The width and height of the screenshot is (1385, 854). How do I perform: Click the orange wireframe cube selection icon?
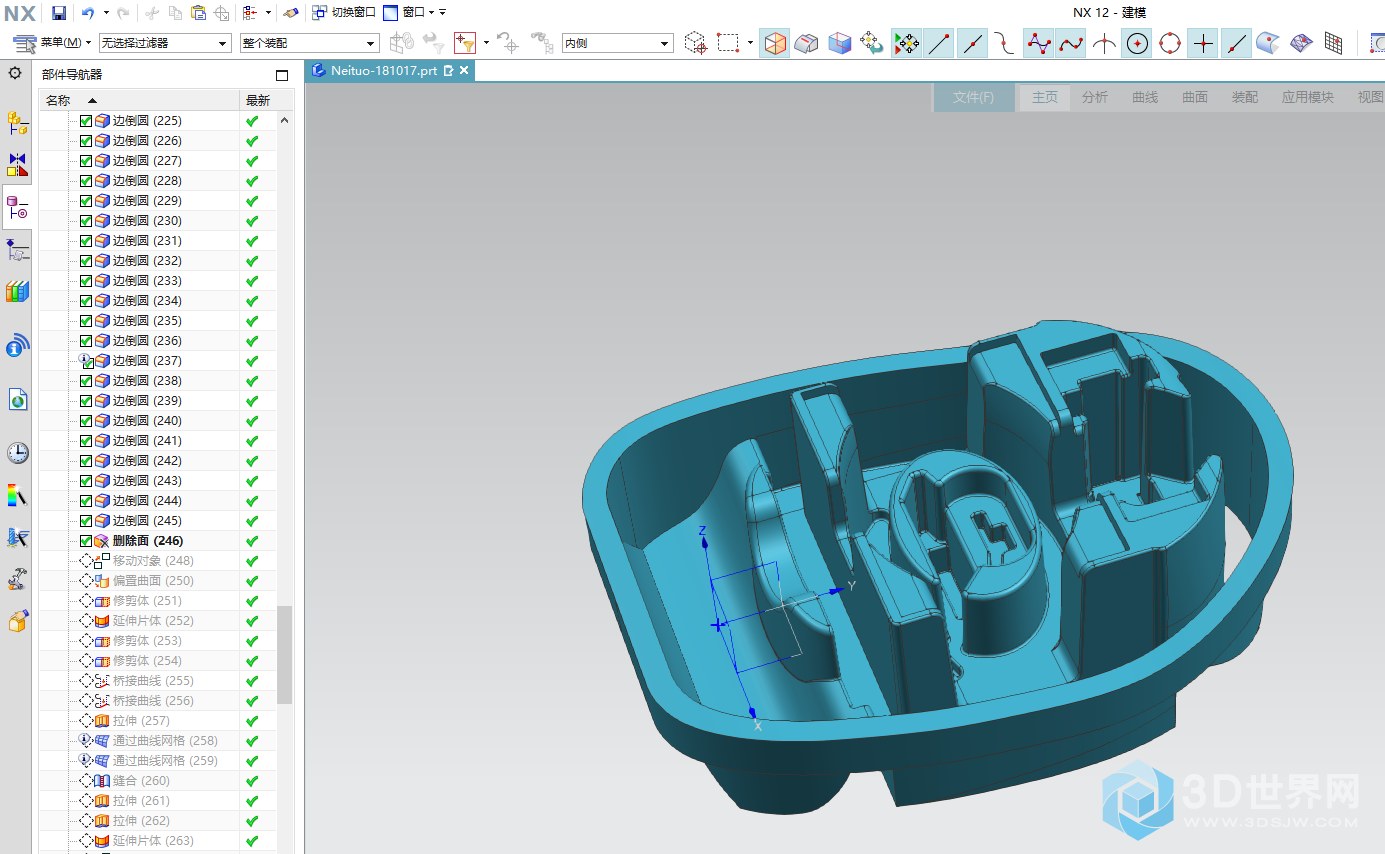click(774, 43)
